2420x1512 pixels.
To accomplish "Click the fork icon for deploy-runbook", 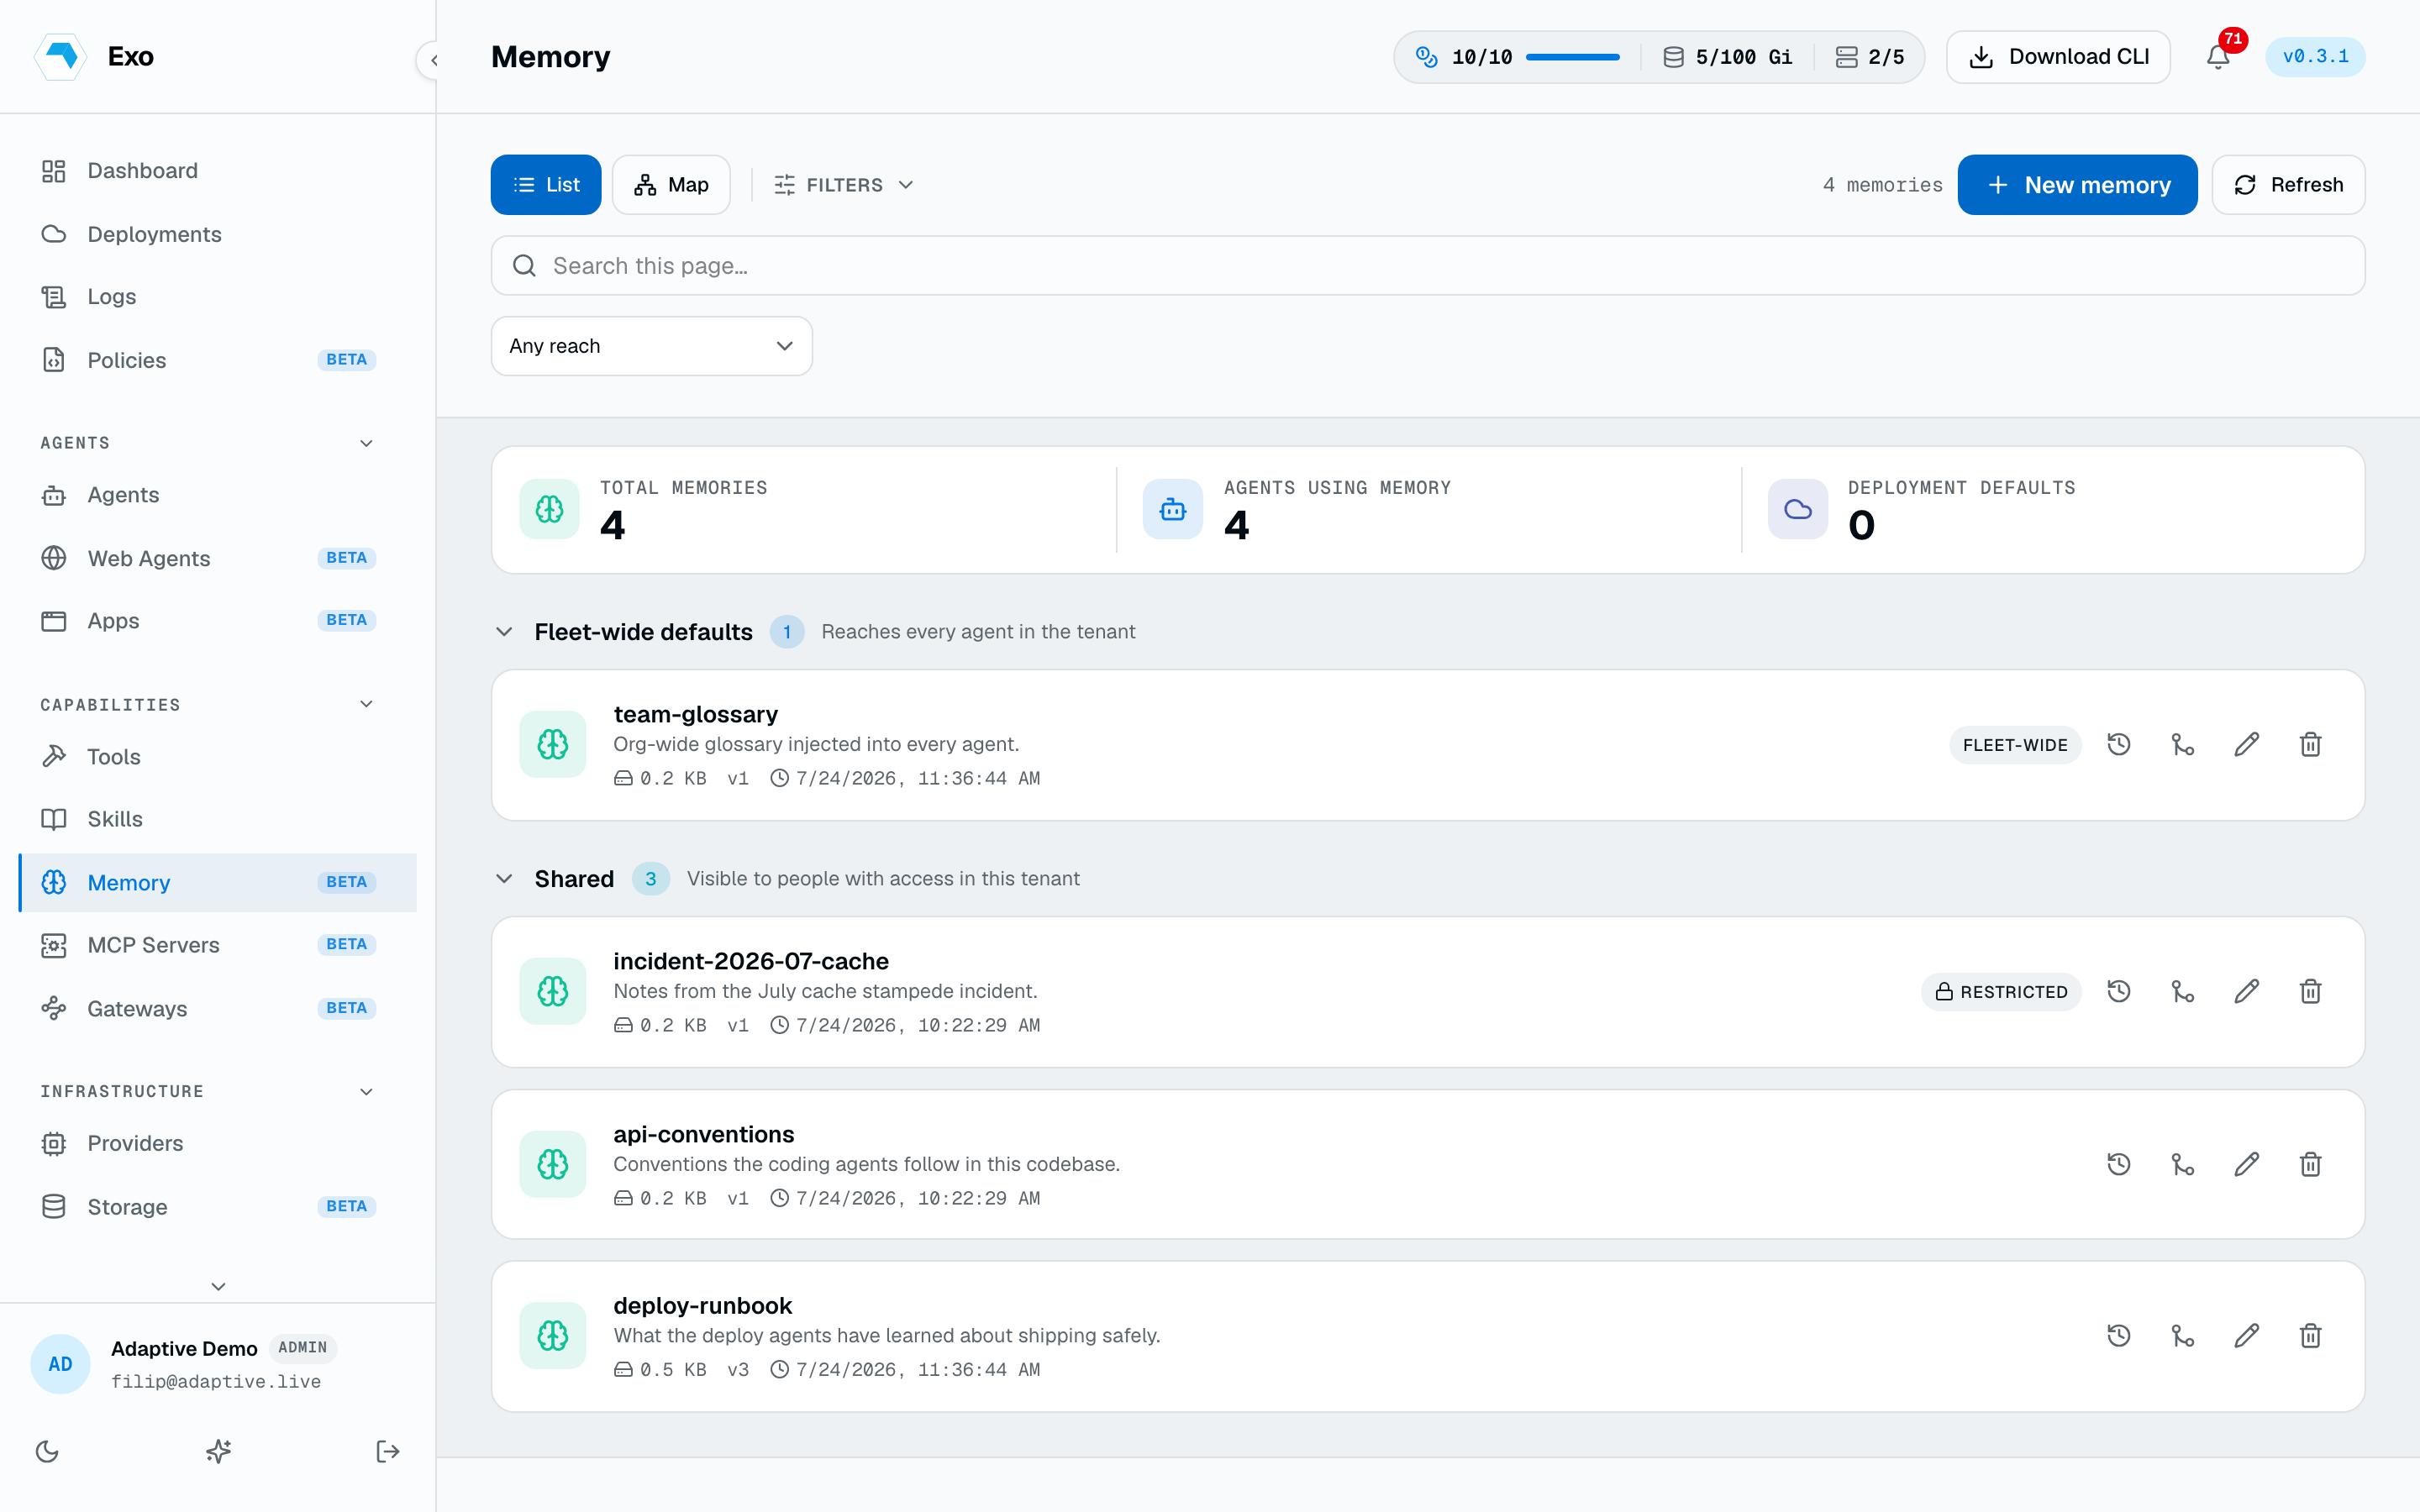I will (2182, 1335).
